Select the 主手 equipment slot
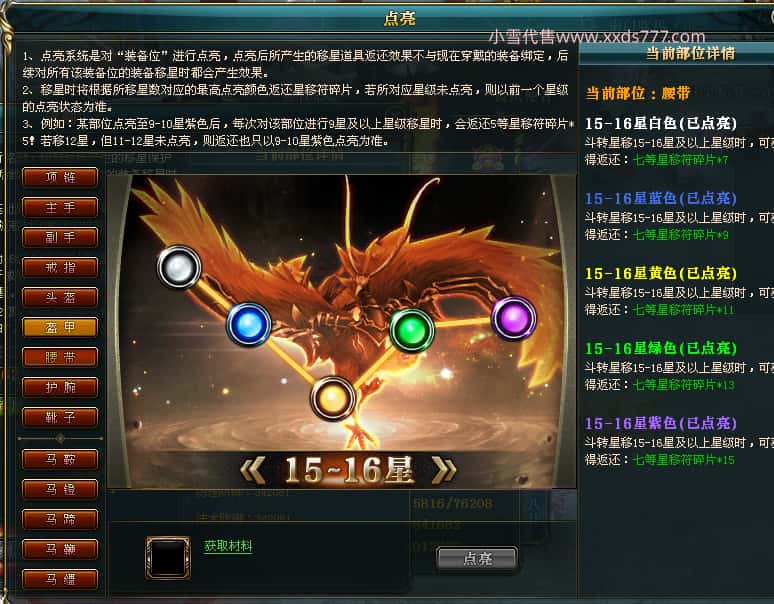Screen dimensions: 774x604 pyautogui.click(x=60, y=207)
